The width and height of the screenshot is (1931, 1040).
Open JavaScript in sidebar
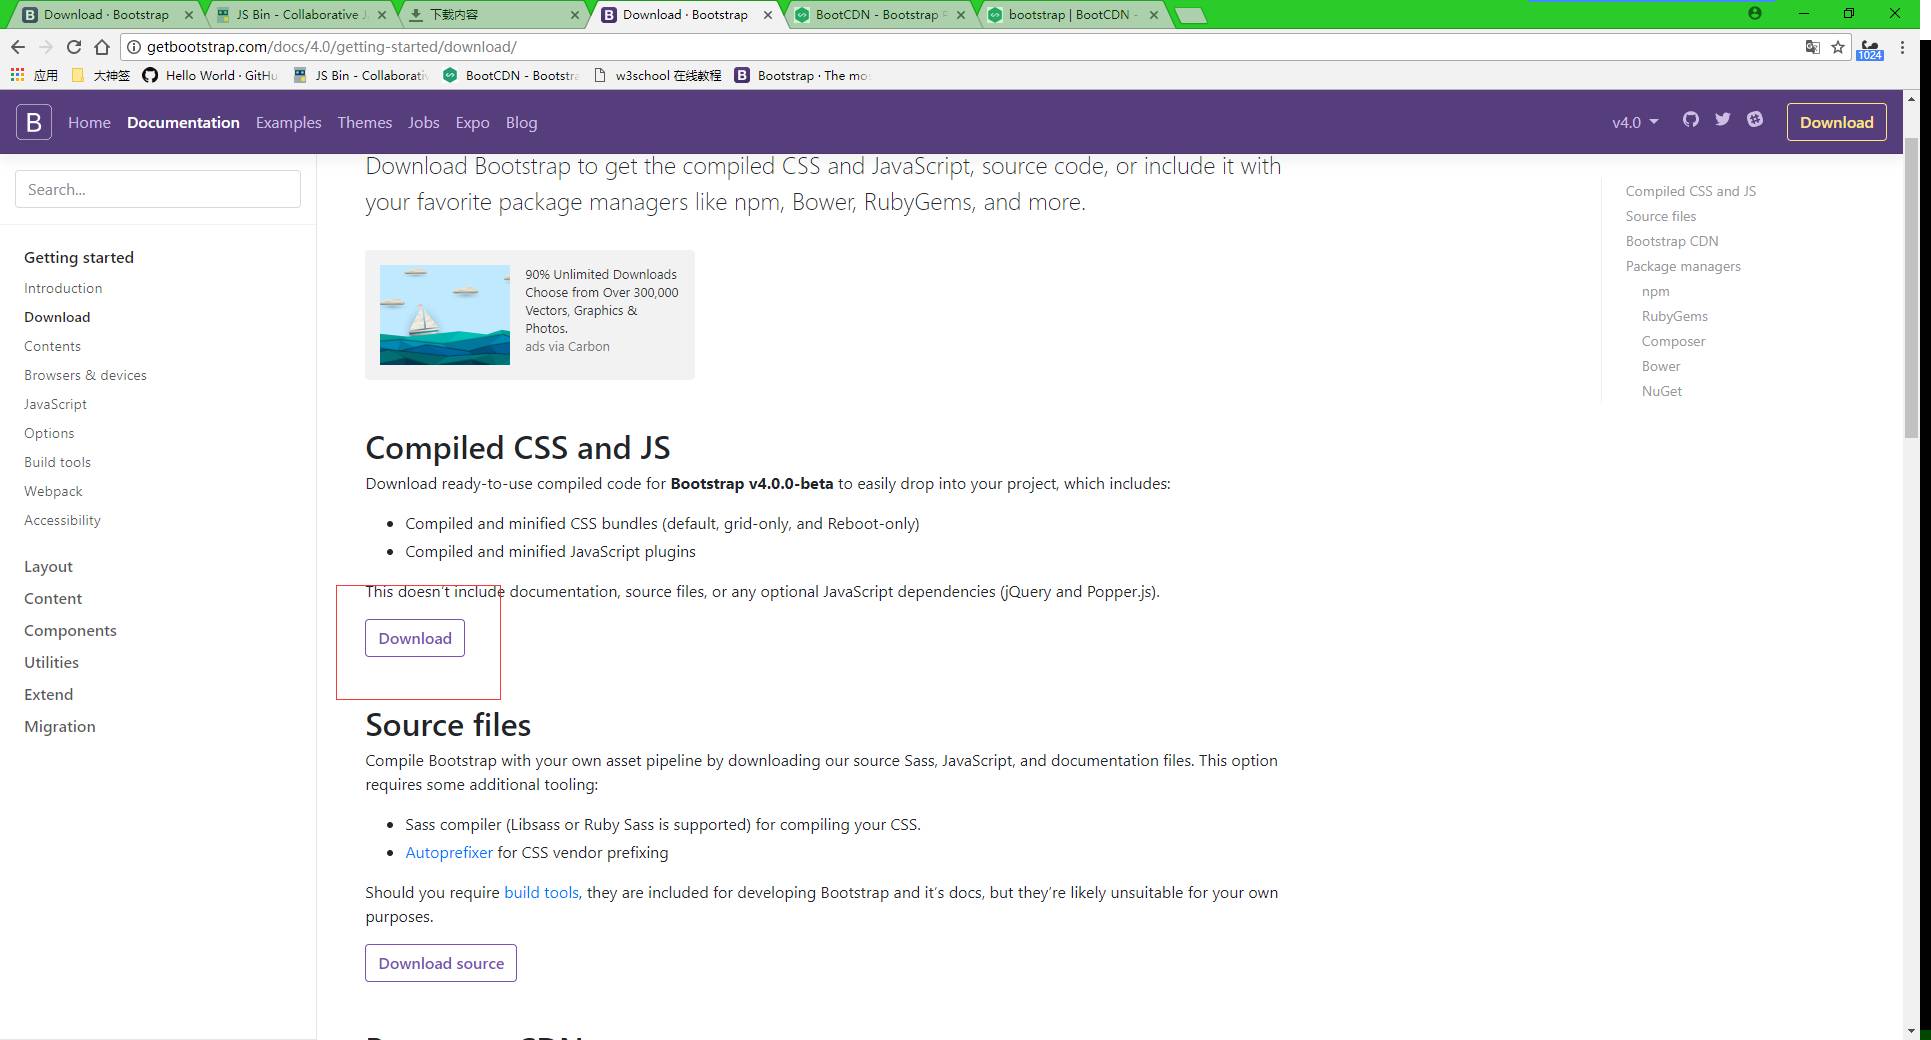click(x=55, y=404)
